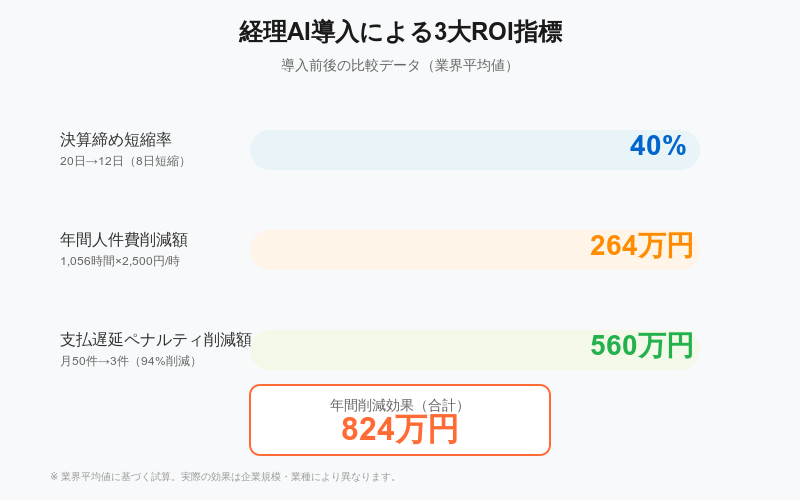Image resolution: width=800 pixels, height=500 pixels.
Task: Click the 560万円 green value
Action: [x=641, y=345]
